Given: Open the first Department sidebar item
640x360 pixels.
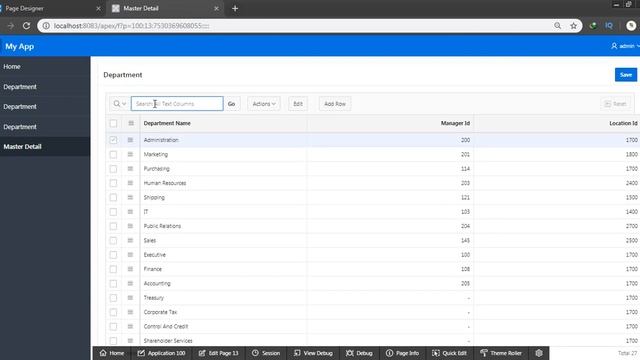Looking at the screenshot, I should point(45,87).
